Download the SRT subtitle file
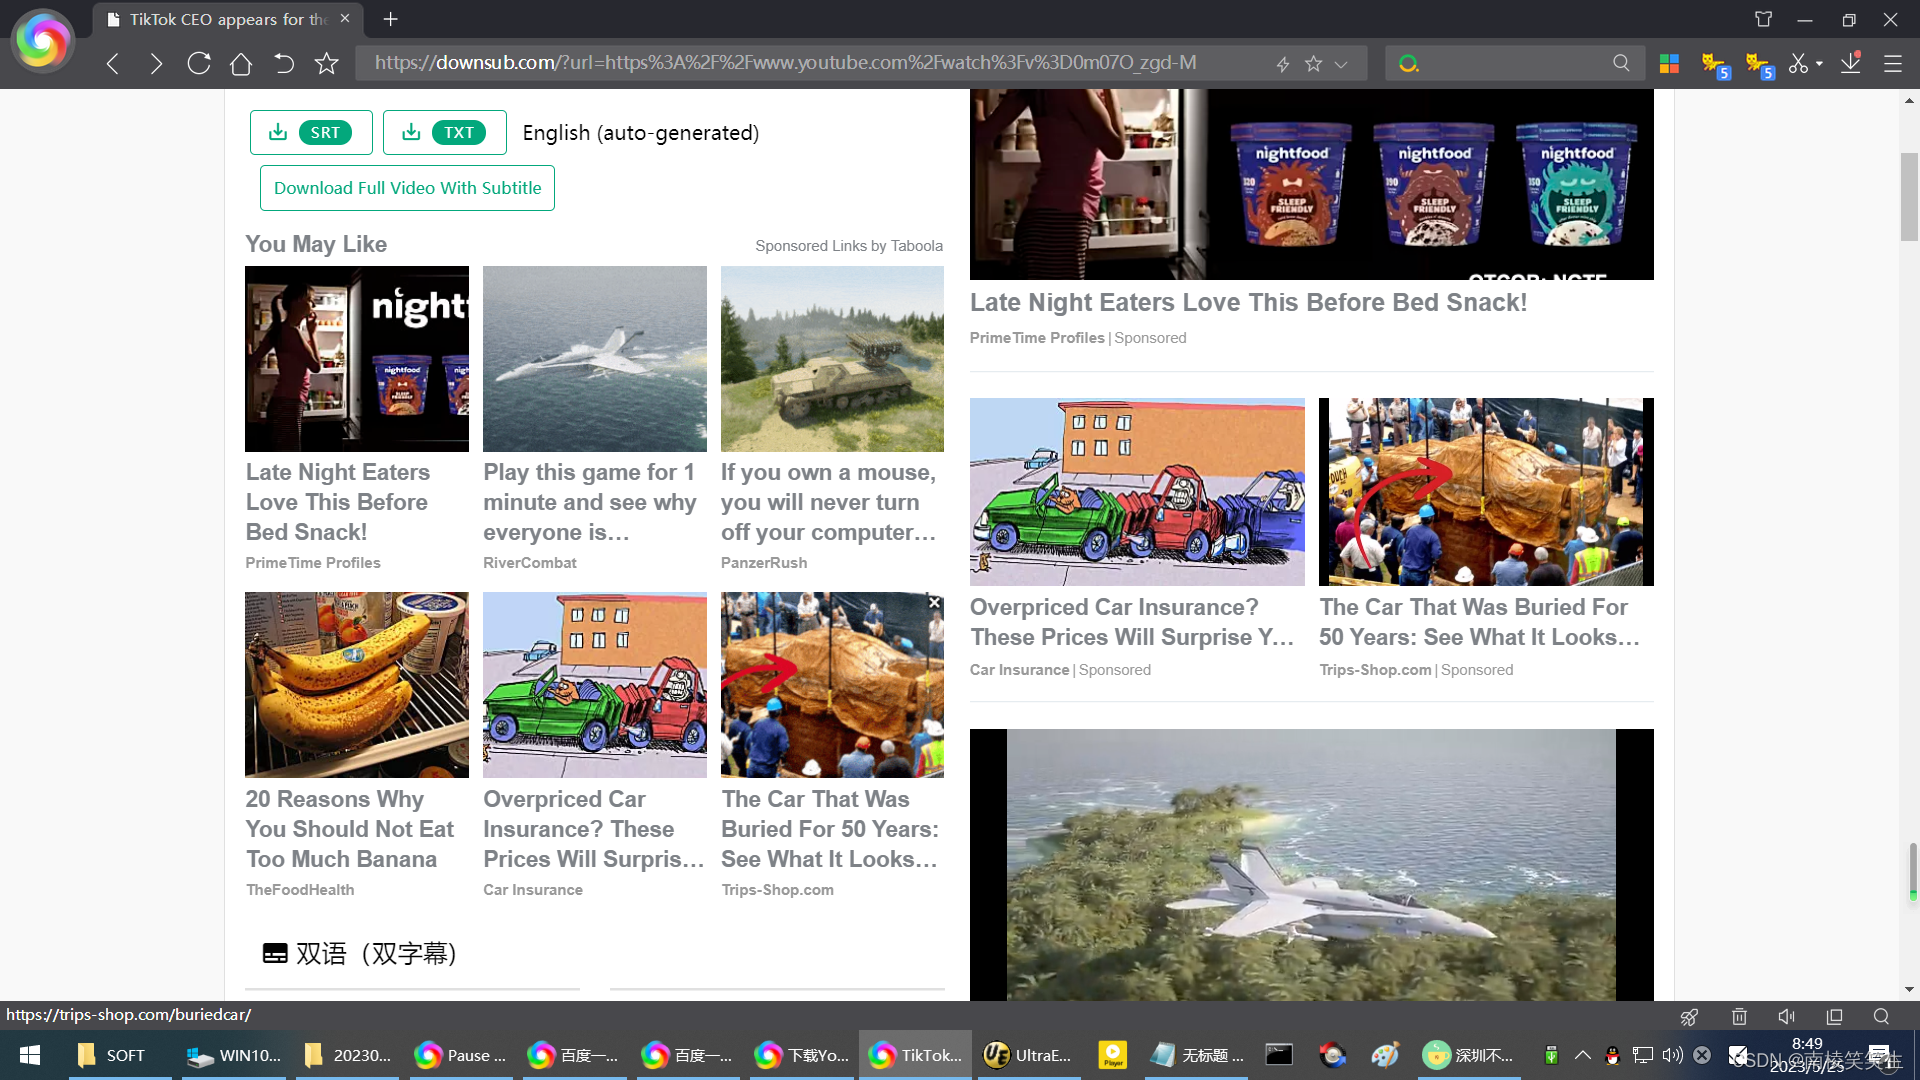Image resolution: width=1920 pixels, height=1080 pixels. pyautogui.click(x=311, y=132)
